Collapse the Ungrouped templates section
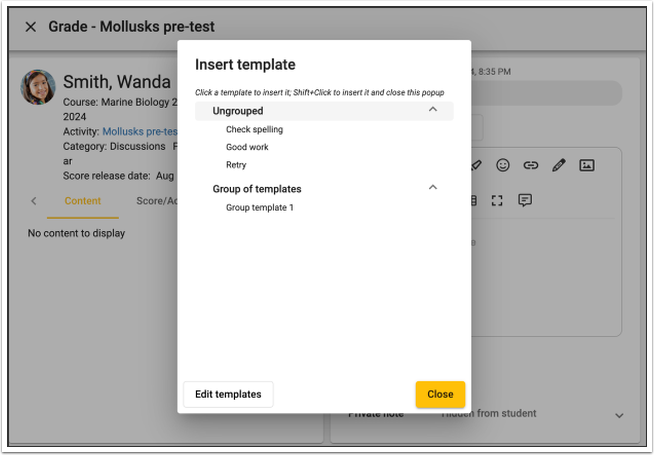The width and height of the screenshot is (654, 455). coord(432,110)
